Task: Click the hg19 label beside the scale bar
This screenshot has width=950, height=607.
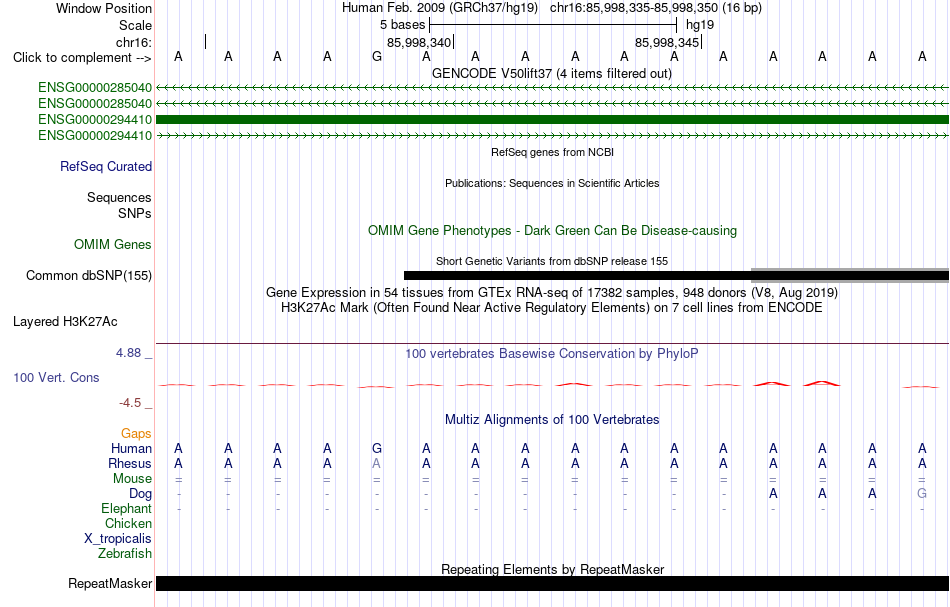Action: click(700, 25)
